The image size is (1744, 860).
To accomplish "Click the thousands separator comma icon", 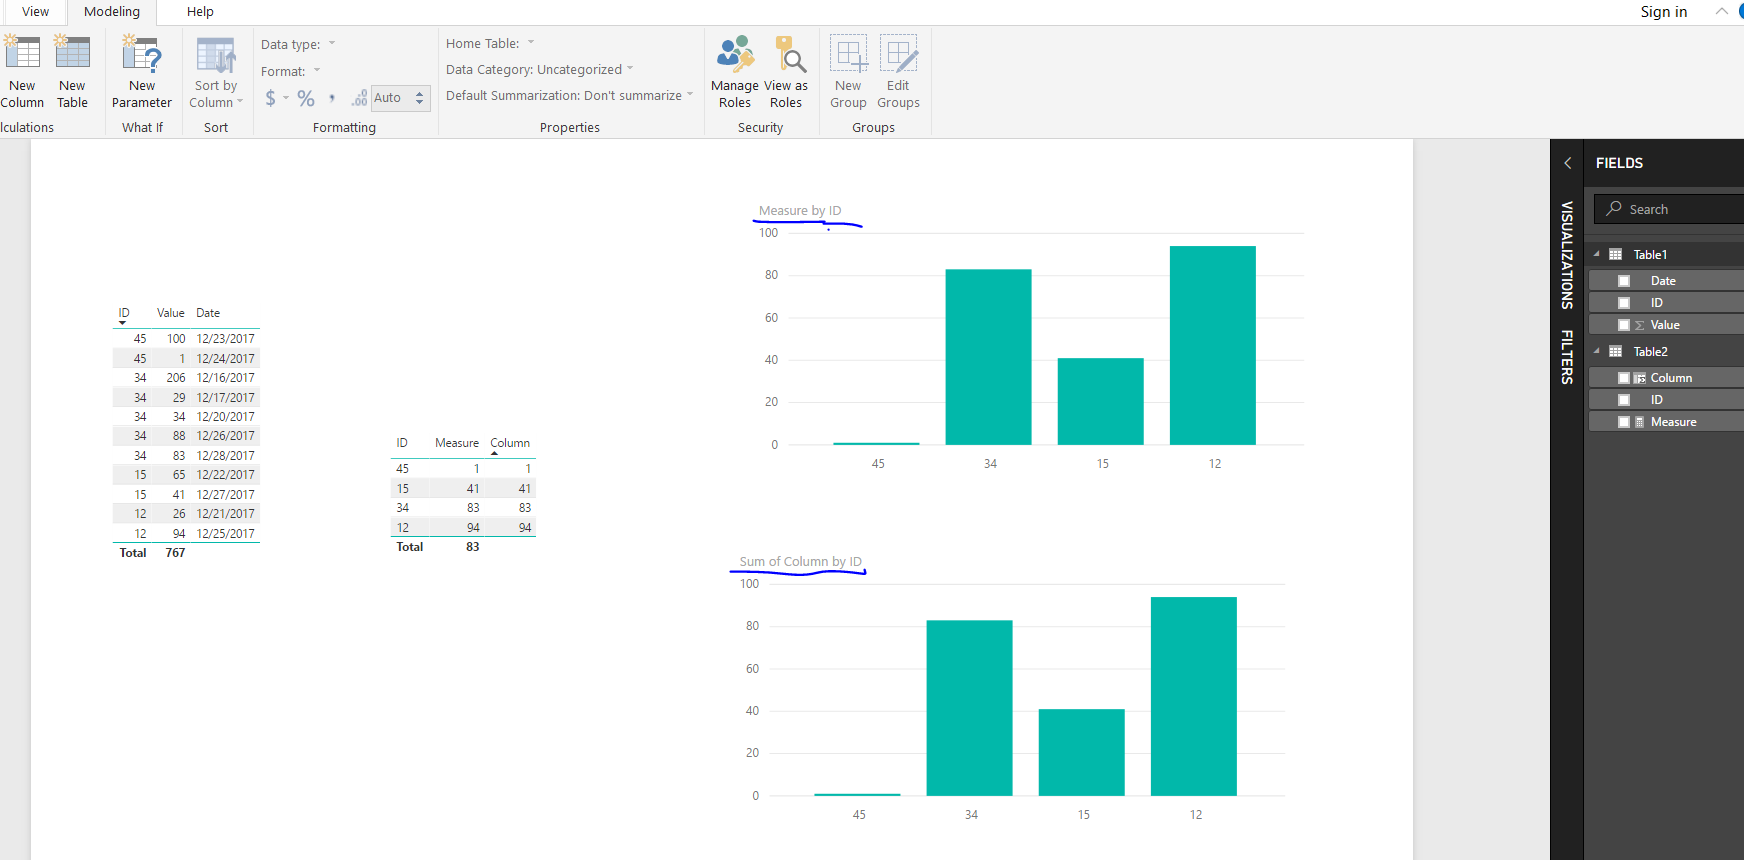I will (x=332, y=98).
